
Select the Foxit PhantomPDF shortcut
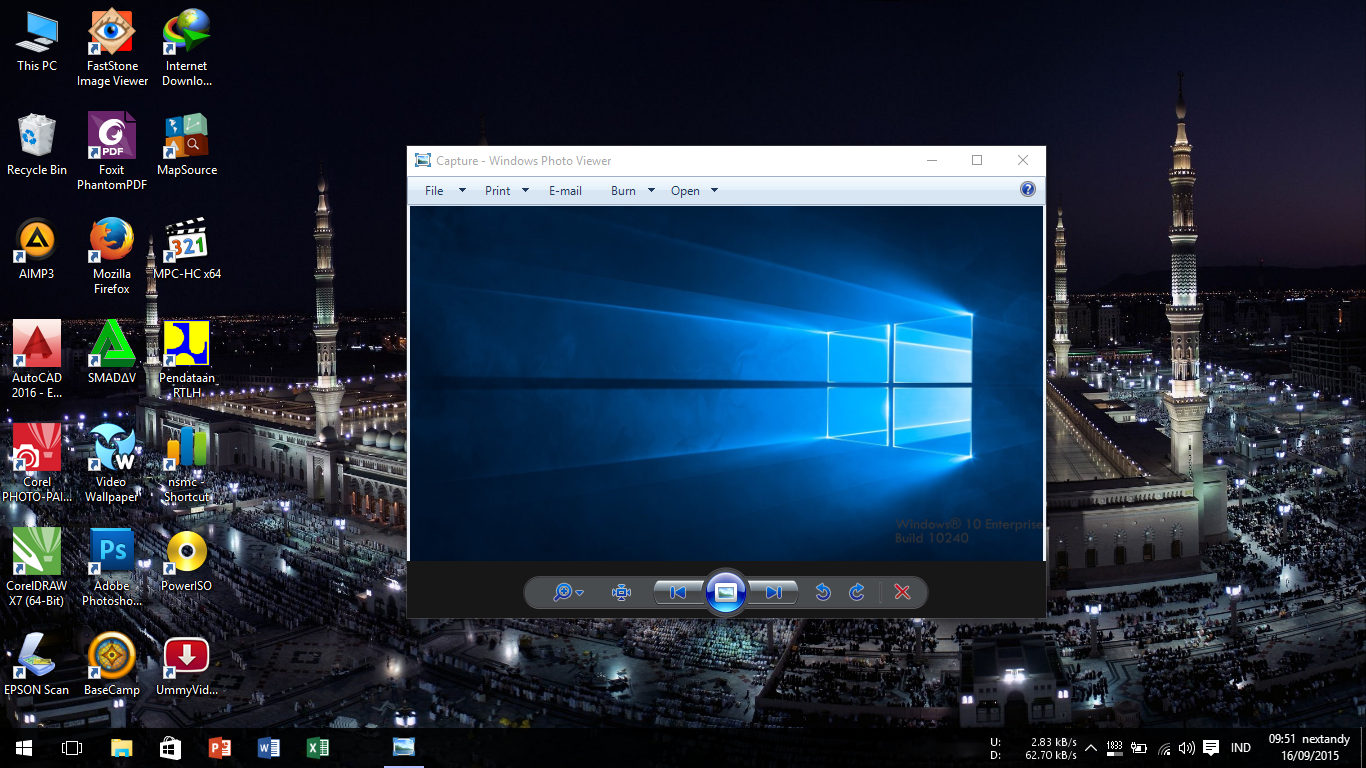tap(112, 152)
